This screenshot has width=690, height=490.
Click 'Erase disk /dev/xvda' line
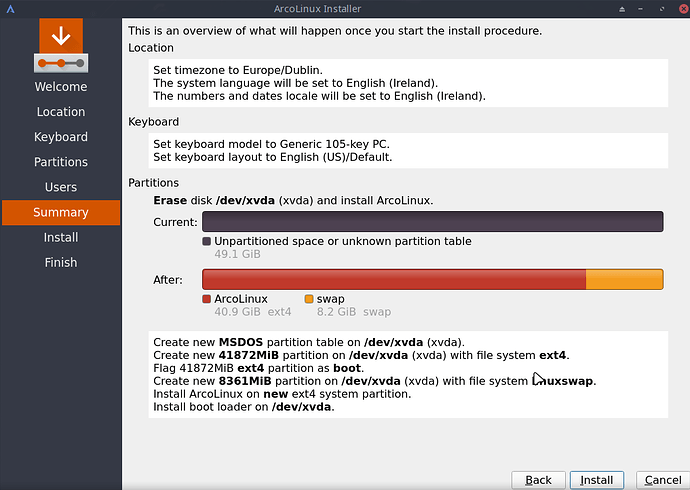pos(293,201)
